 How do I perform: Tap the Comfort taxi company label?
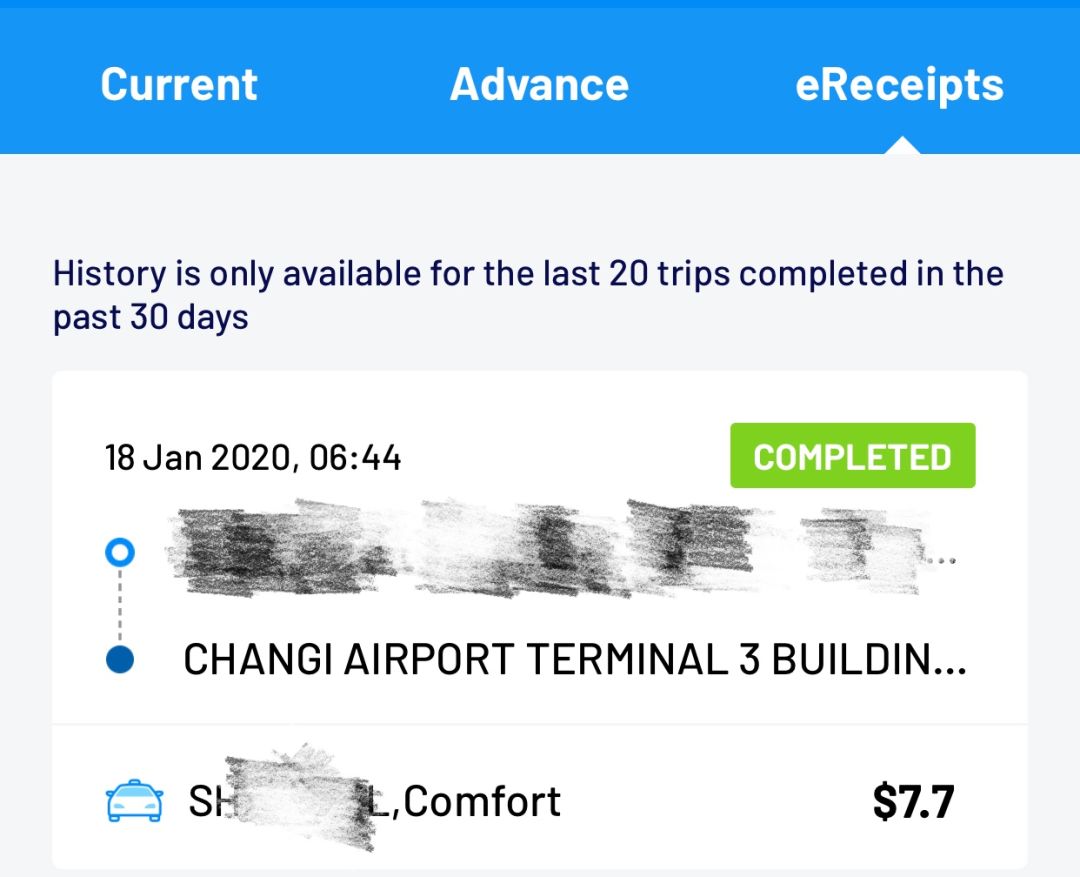point(484,802)
